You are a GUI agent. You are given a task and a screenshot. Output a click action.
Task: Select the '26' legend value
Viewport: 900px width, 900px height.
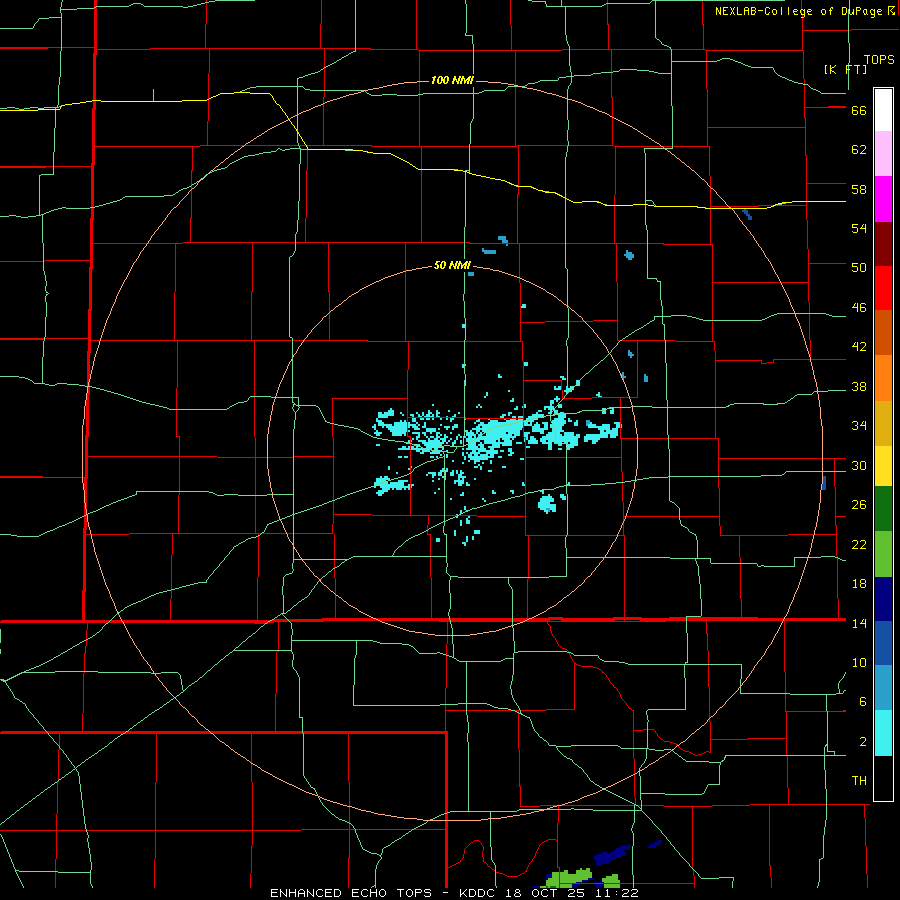tap(859, 505)
